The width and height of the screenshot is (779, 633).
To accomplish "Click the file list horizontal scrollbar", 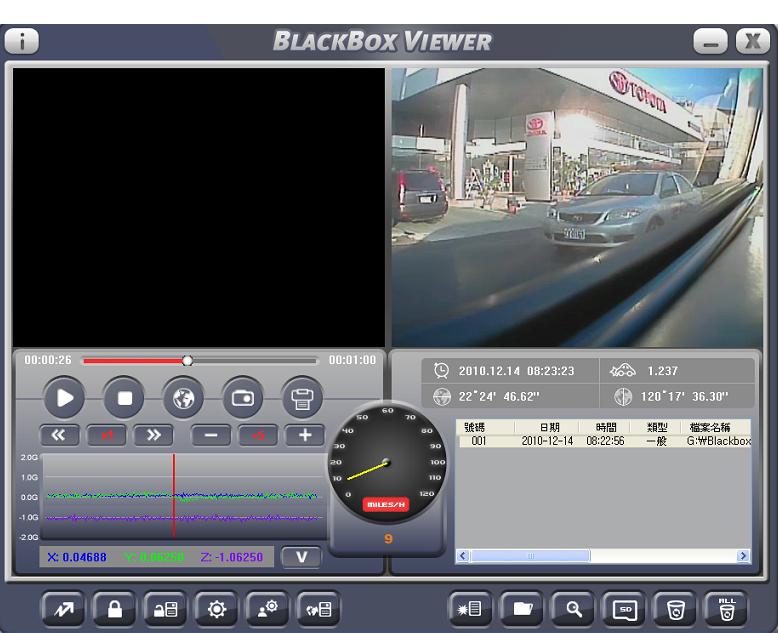I will click(x=530, y=556).
